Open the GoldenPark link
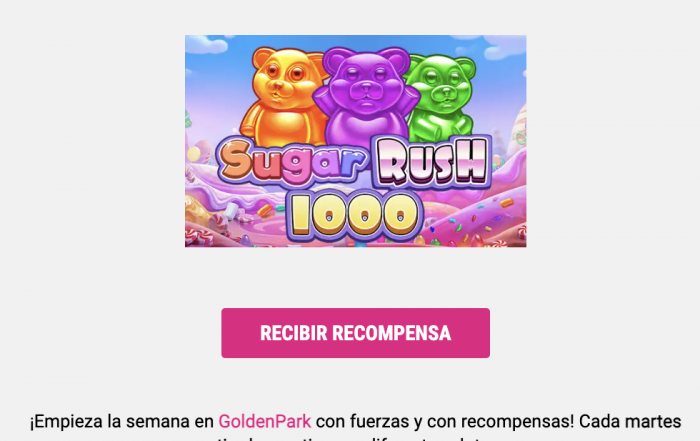Image resolution: width=700 pixels, height=441 pixels. 265,421
